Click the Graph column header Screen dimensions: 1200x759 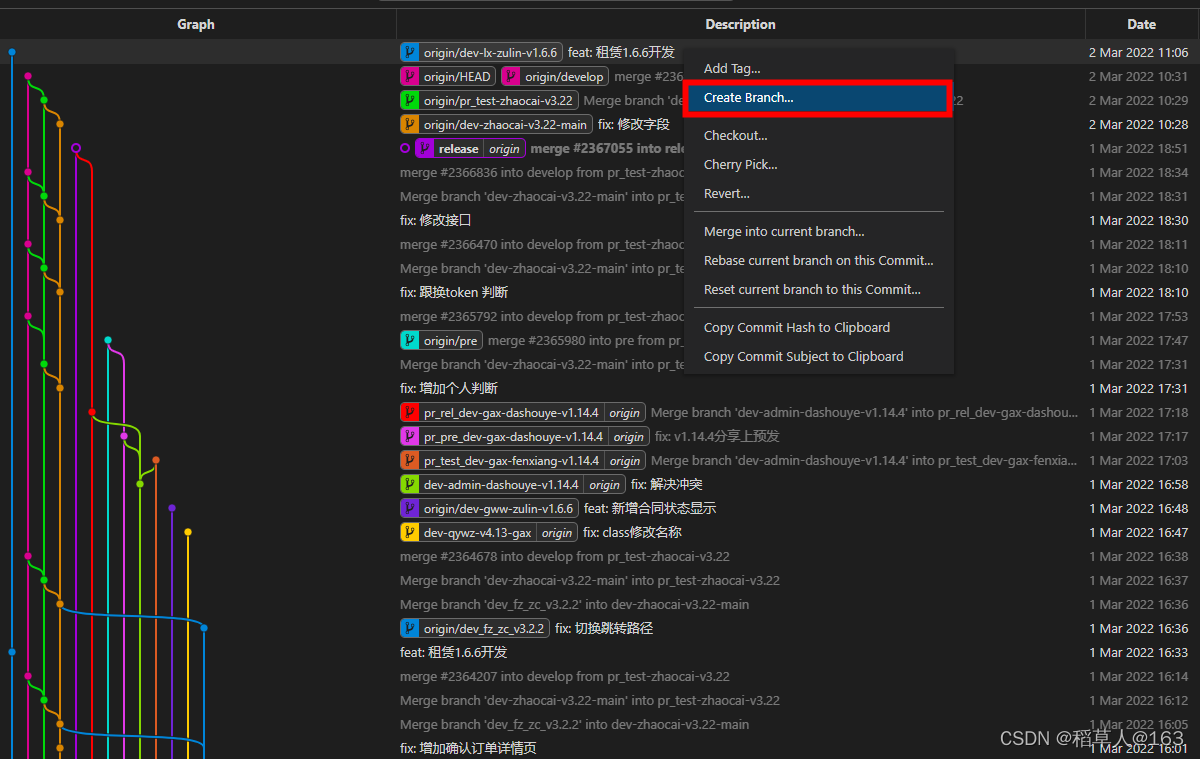point(196,24)
